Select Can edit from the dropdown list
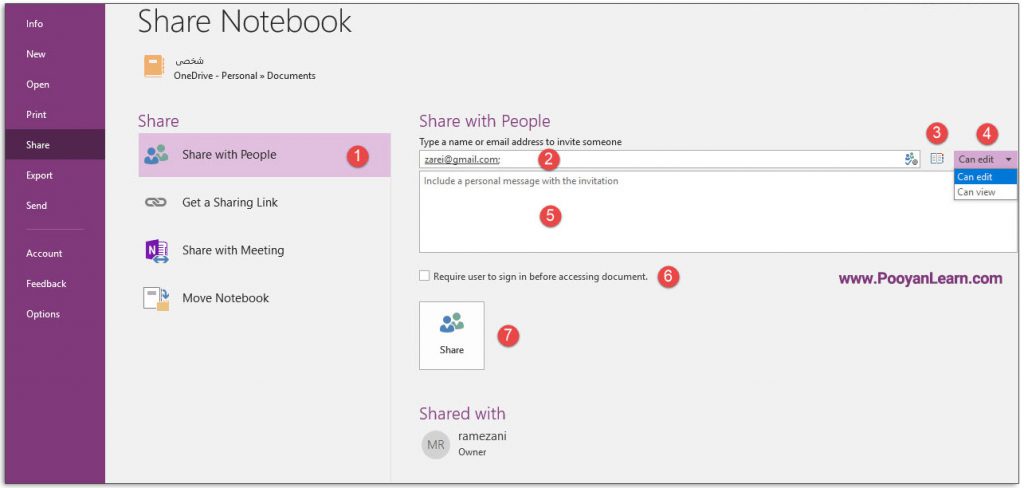 tap(985, 176)
